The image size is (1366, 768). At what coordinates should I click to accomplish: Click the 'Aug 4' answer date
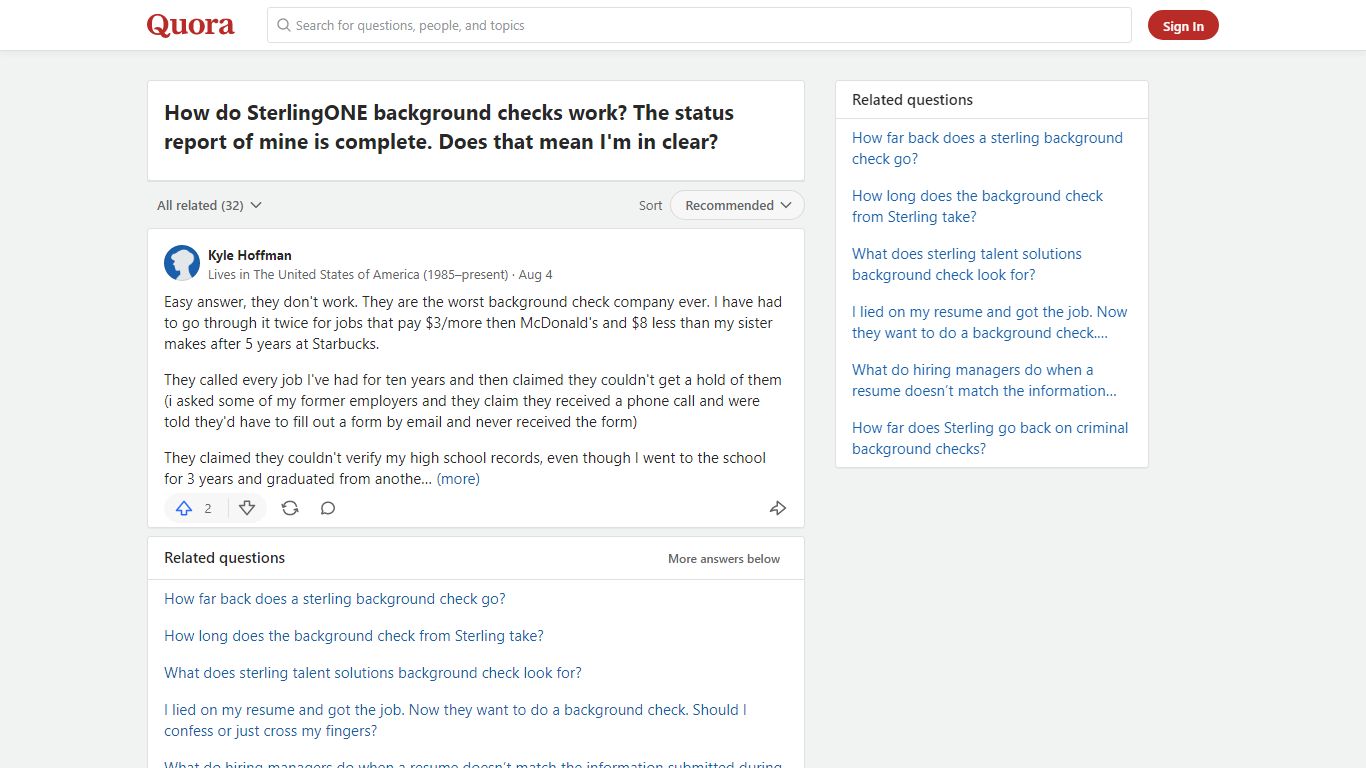click(x=535, y=274)
